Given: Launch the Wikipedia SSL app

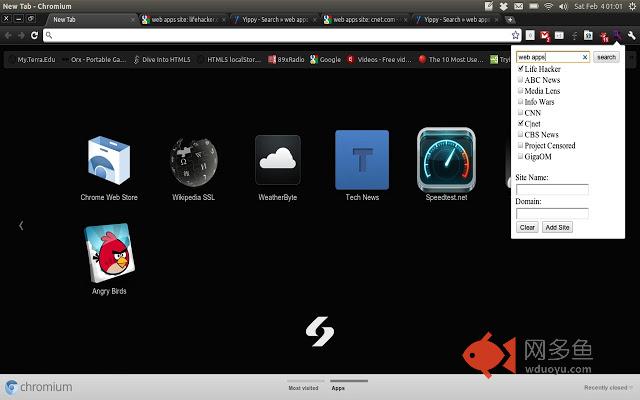Looking at the screenshot, I should click(193, 168).
